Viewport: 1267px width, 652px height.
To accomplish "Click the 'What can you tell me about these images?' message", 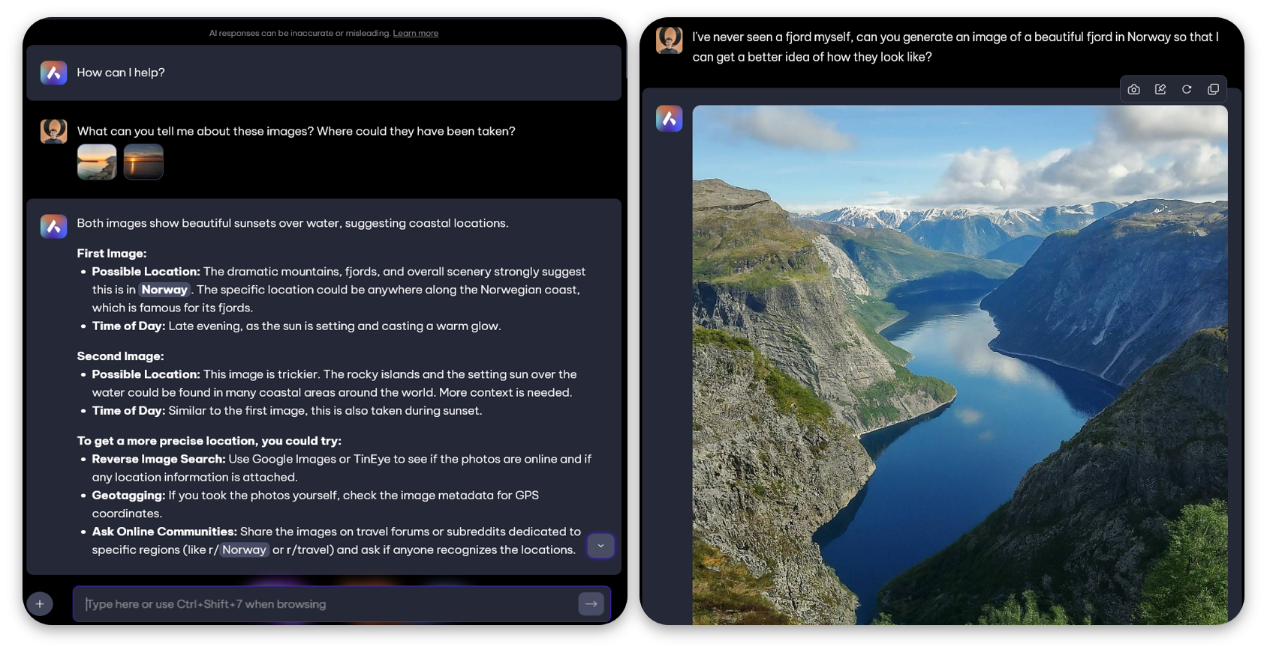I will [x=296, y=131].
